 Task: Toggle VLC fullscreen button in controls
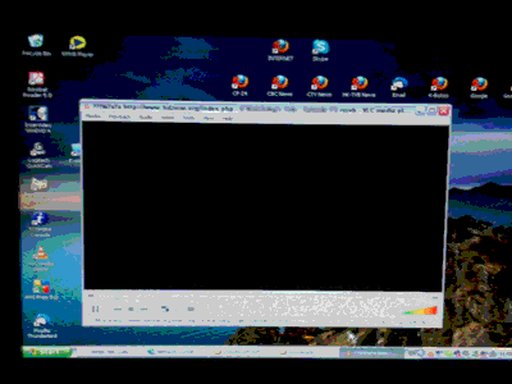pos(165,309)
